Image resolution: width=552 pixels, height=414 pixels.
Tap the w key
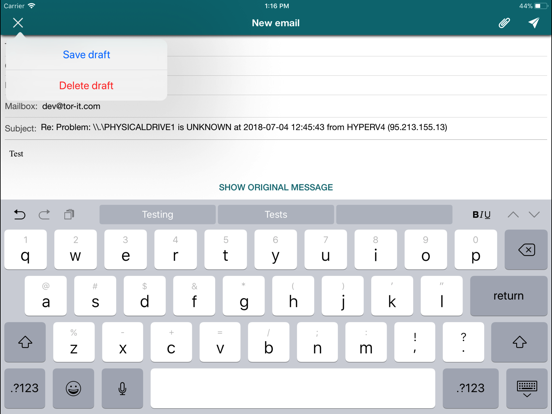coord(75,250)
